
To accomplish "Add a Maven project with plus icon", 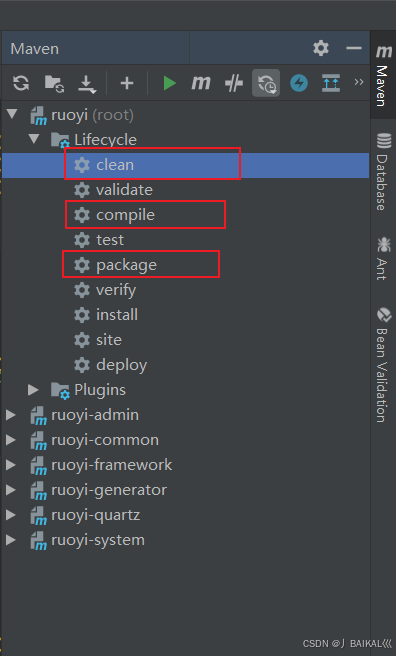I will click(x=127, y=83).
